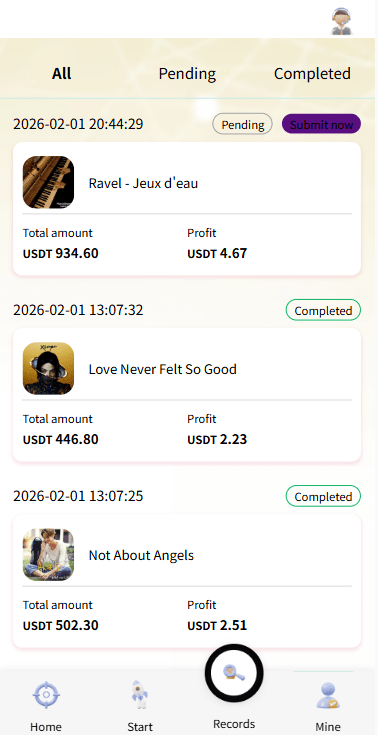Switch to the Completed tab

pyautogui.click(x=312, y=74)
